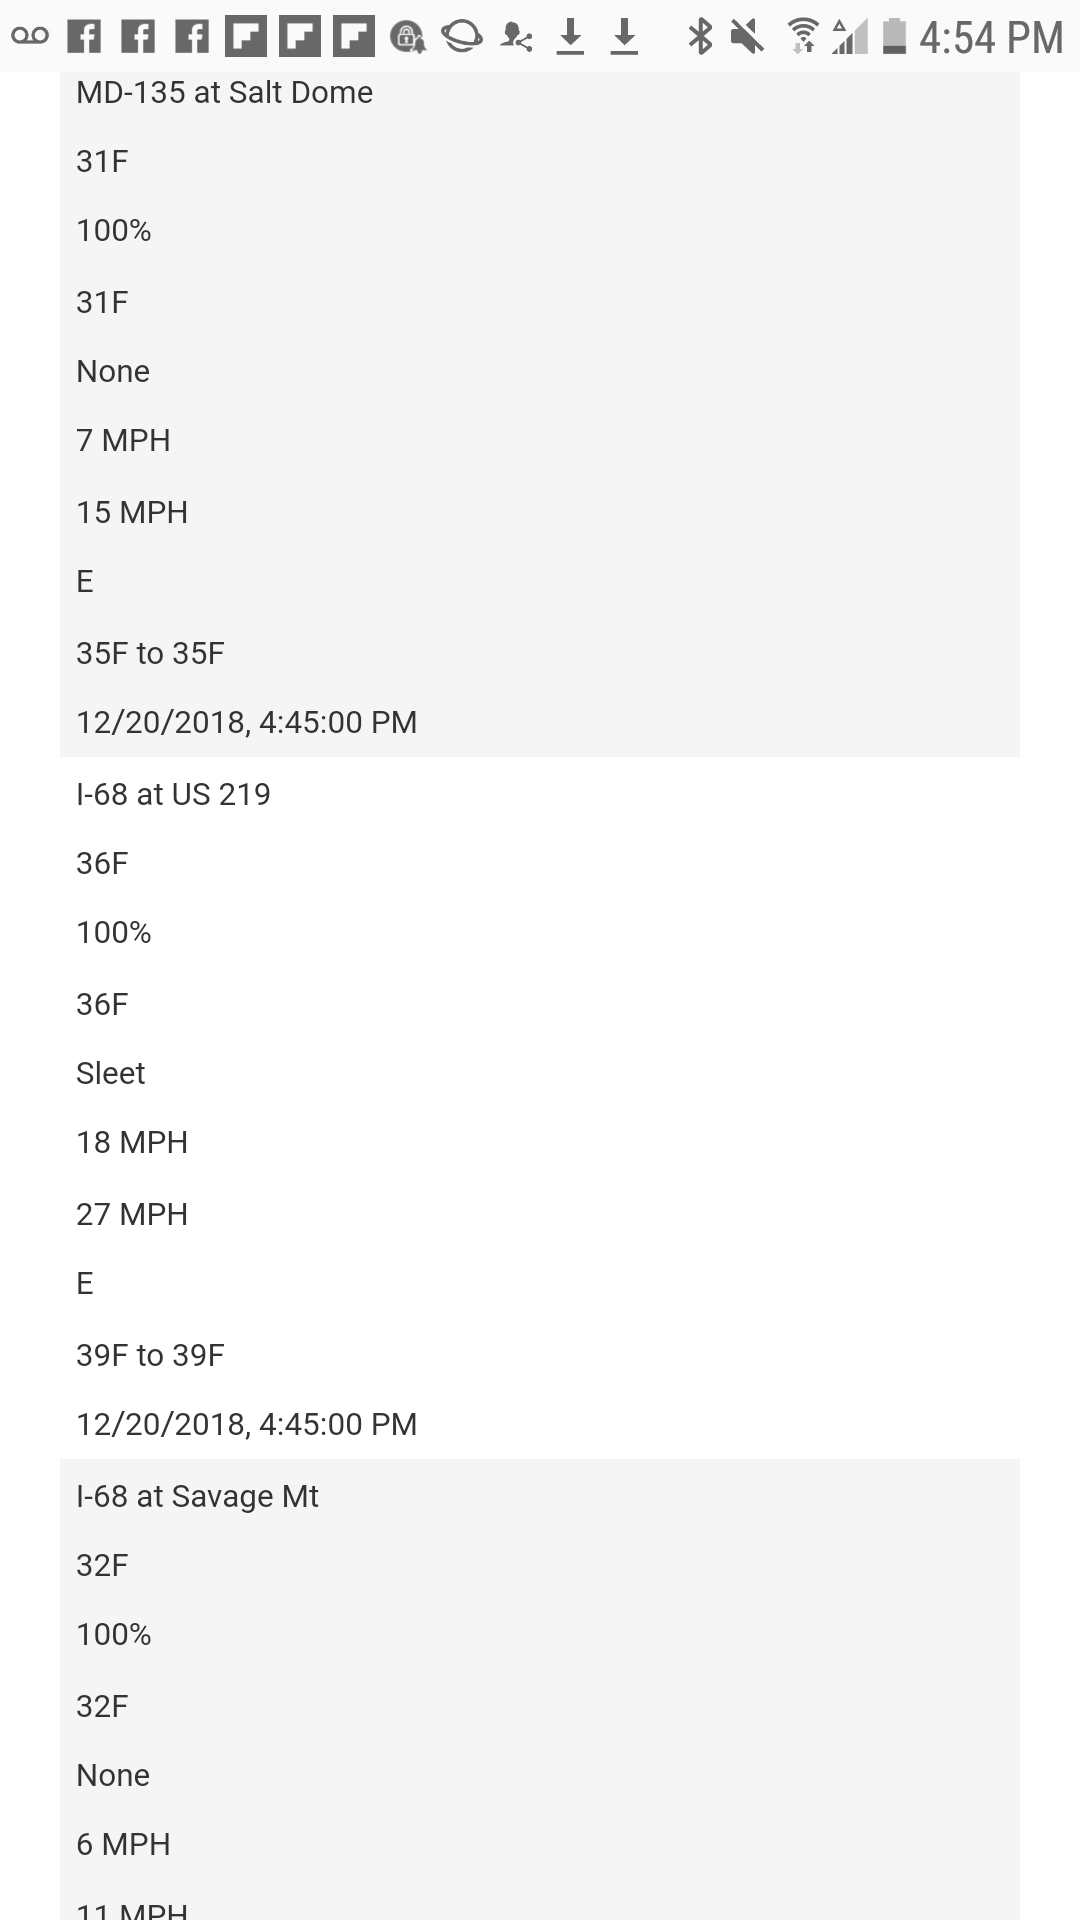The width and height of the screenshot is (1080, 1920).
Task: Tap the Wi-Fi signal icon
Action: click(x=801, y=37)
